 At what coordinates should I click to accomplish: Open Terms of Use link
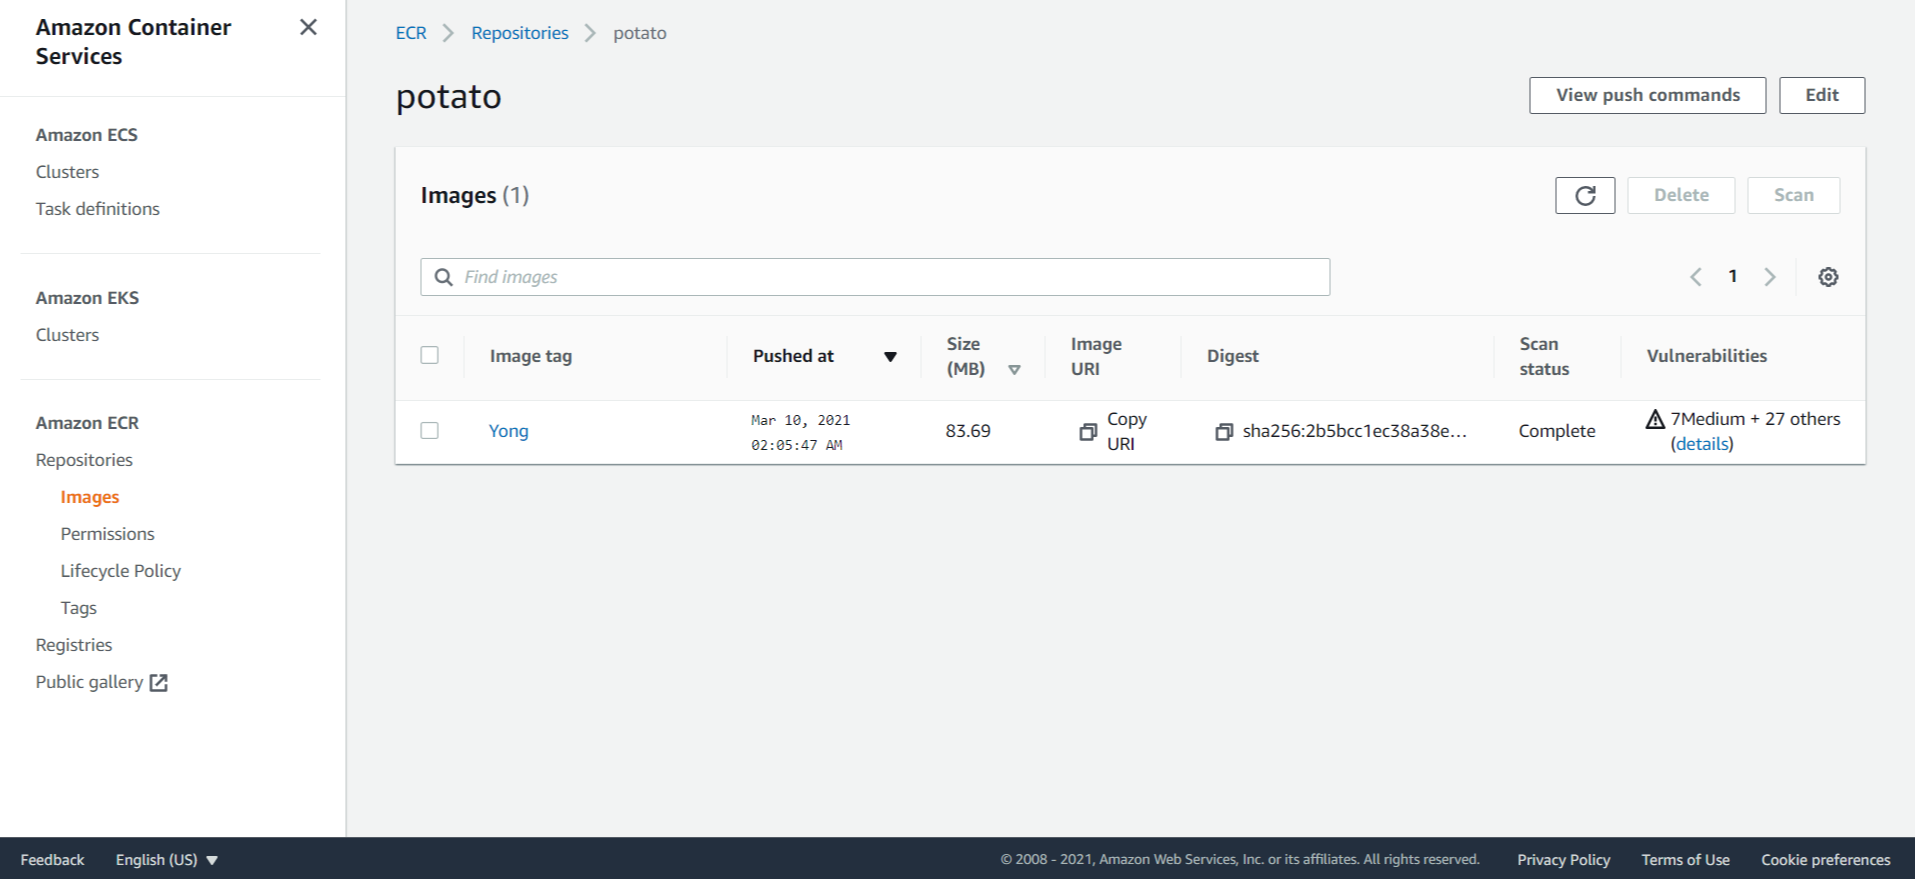1685,860
